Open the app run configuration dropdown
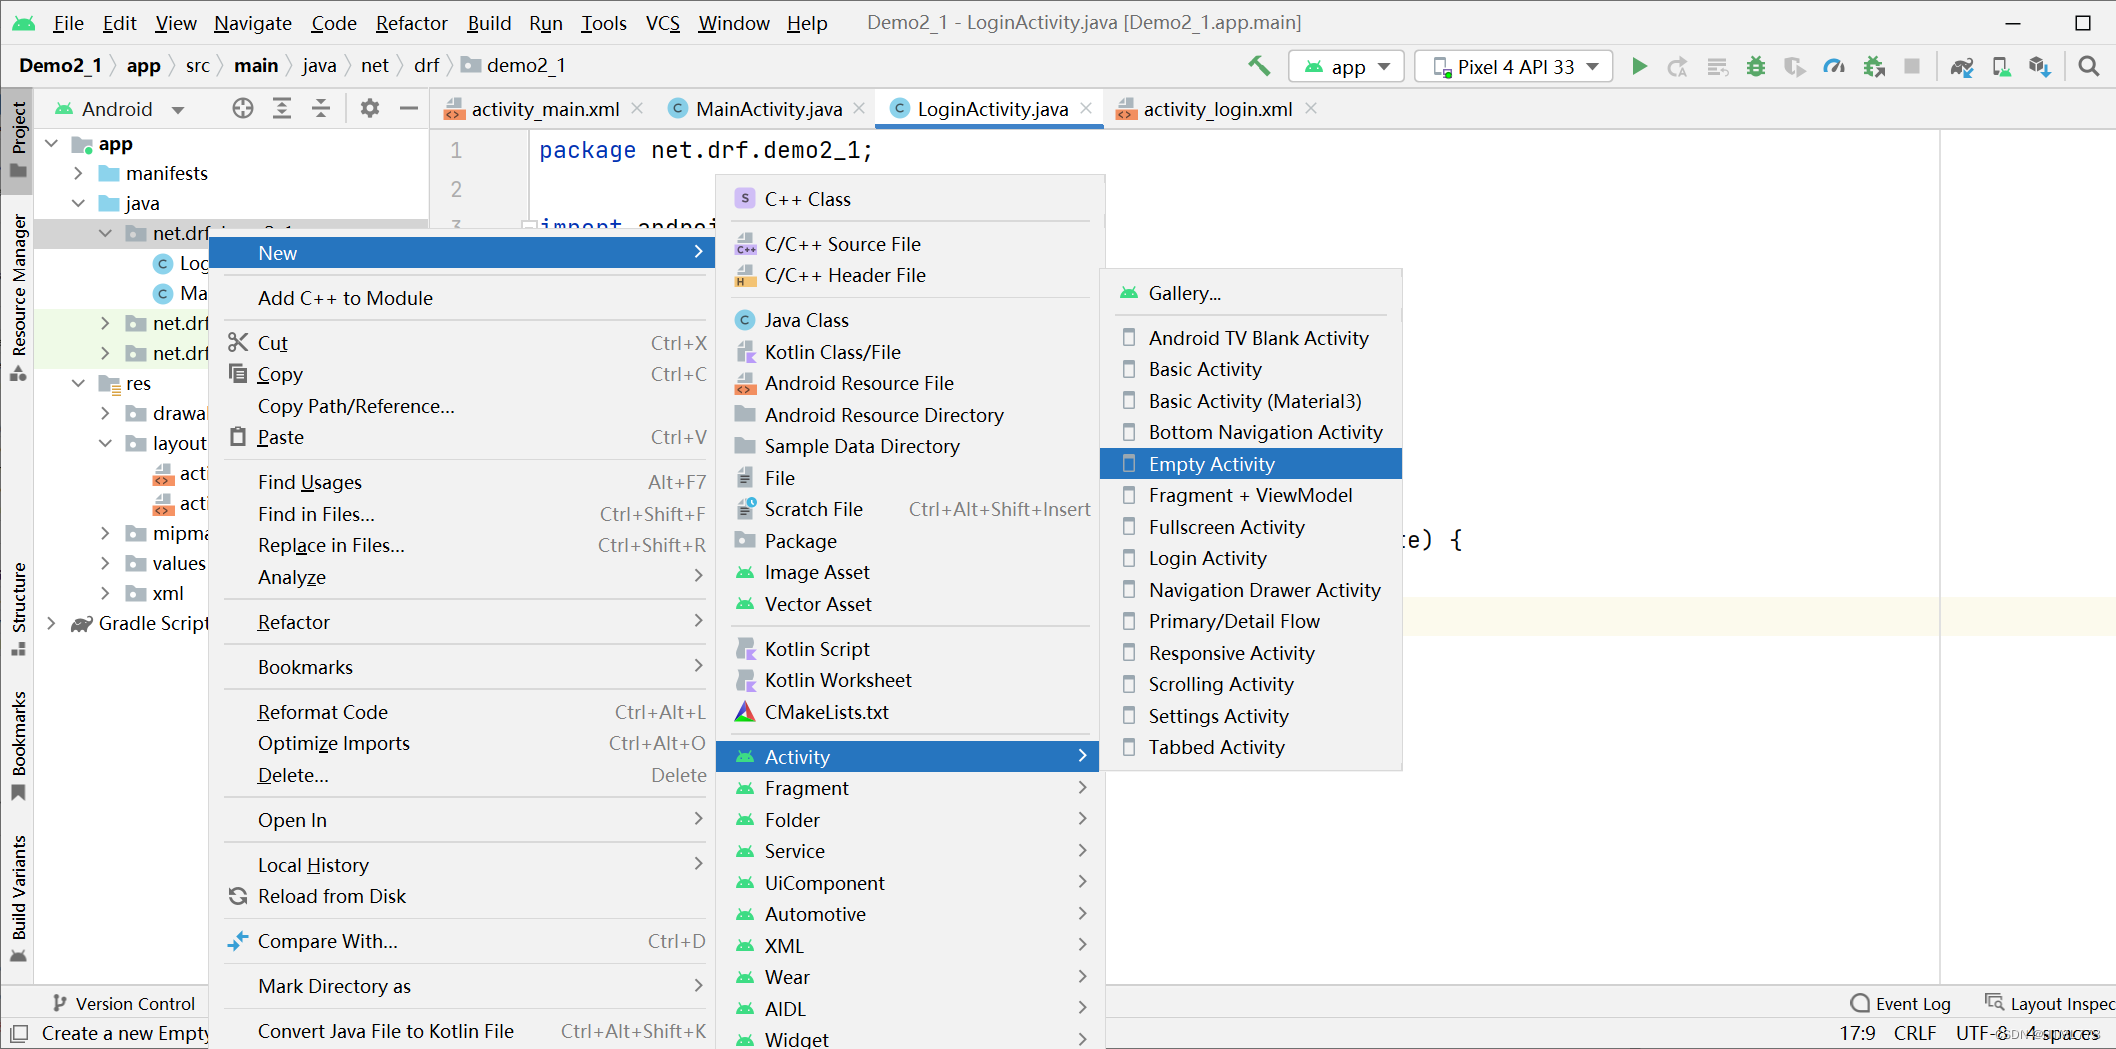 click(x=1347, y=66)
